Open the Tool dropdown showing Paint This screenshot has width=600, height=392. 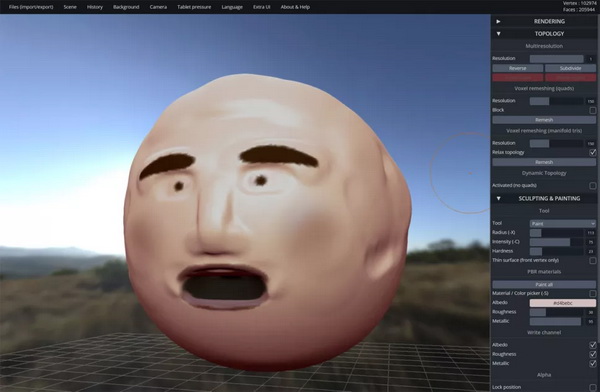coord(562,223)
